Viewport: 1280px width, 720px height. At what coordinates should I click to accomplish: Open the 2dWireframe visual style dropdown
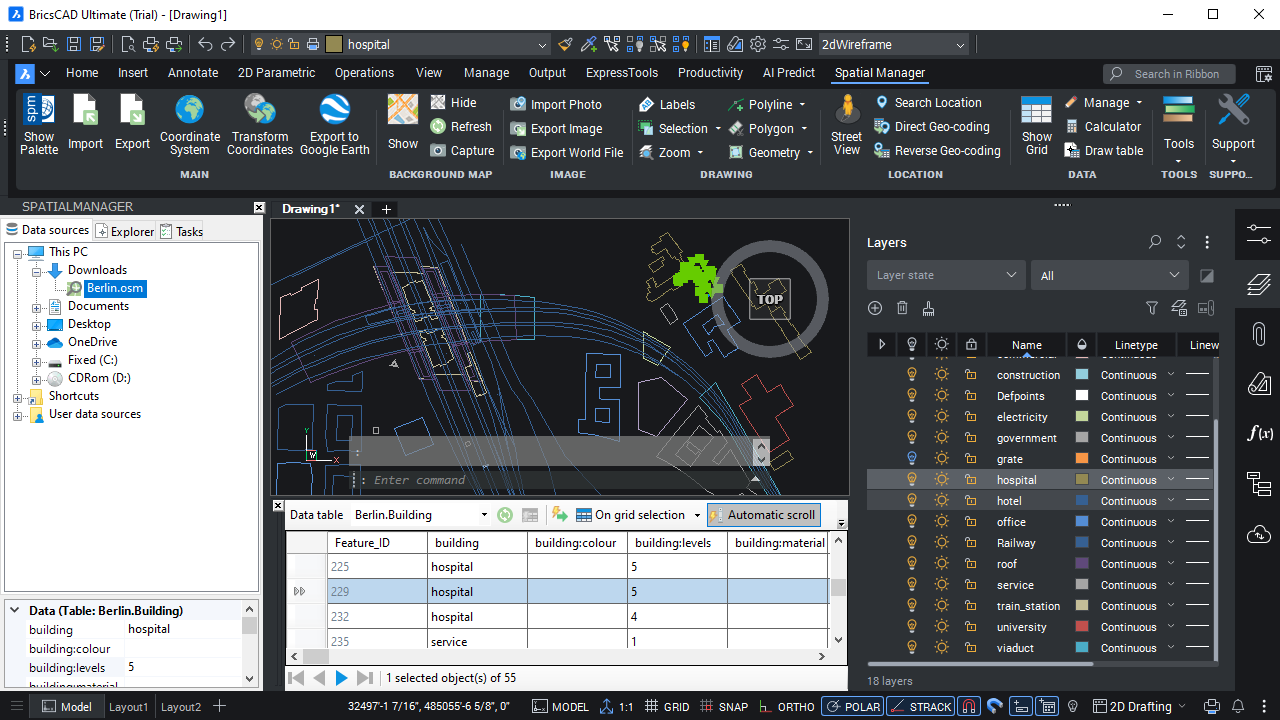[x=894, y=45]
